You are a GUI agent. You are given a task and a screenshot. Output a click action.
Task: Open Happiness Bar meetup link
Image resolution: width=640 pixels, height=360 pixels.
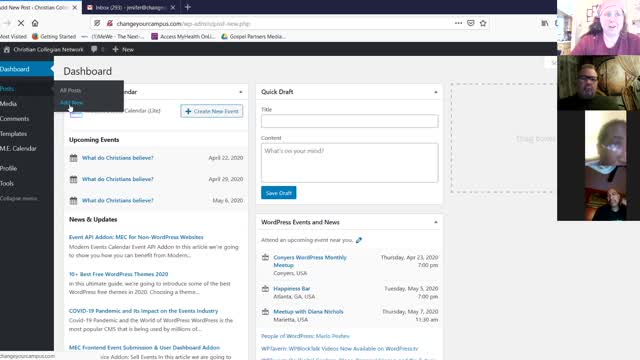point(291,289)
